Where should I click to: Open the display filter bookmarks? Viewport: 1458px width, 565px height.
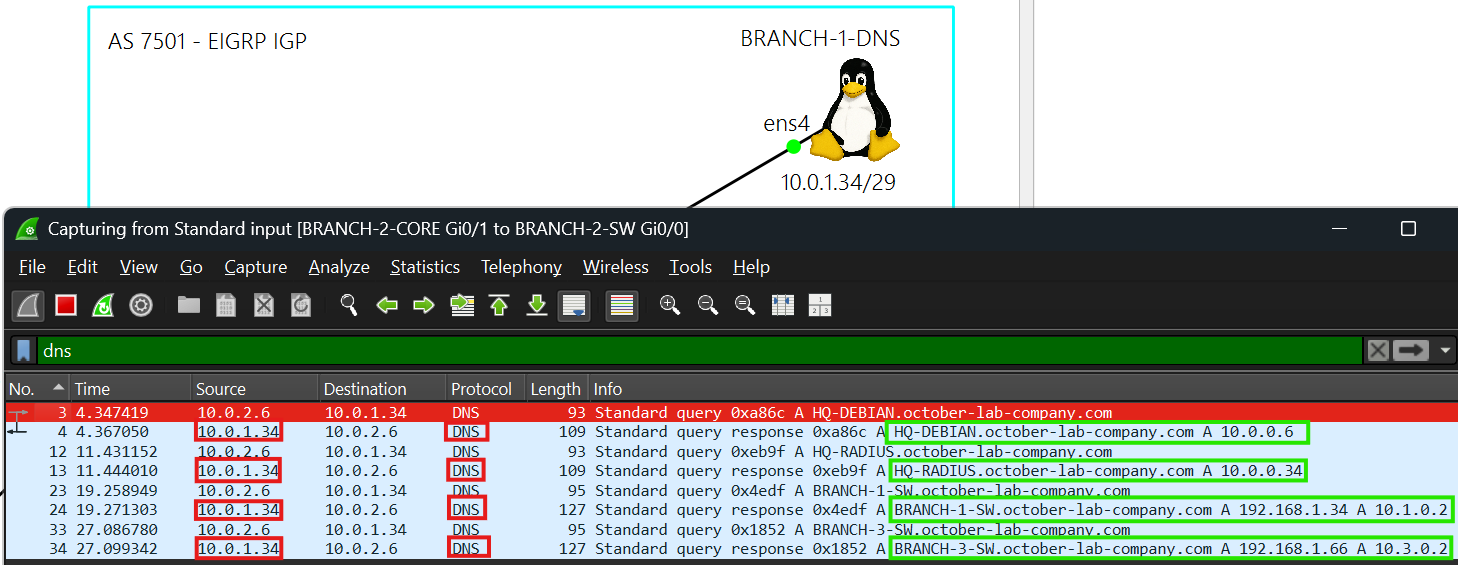click(x=24, y=351)
